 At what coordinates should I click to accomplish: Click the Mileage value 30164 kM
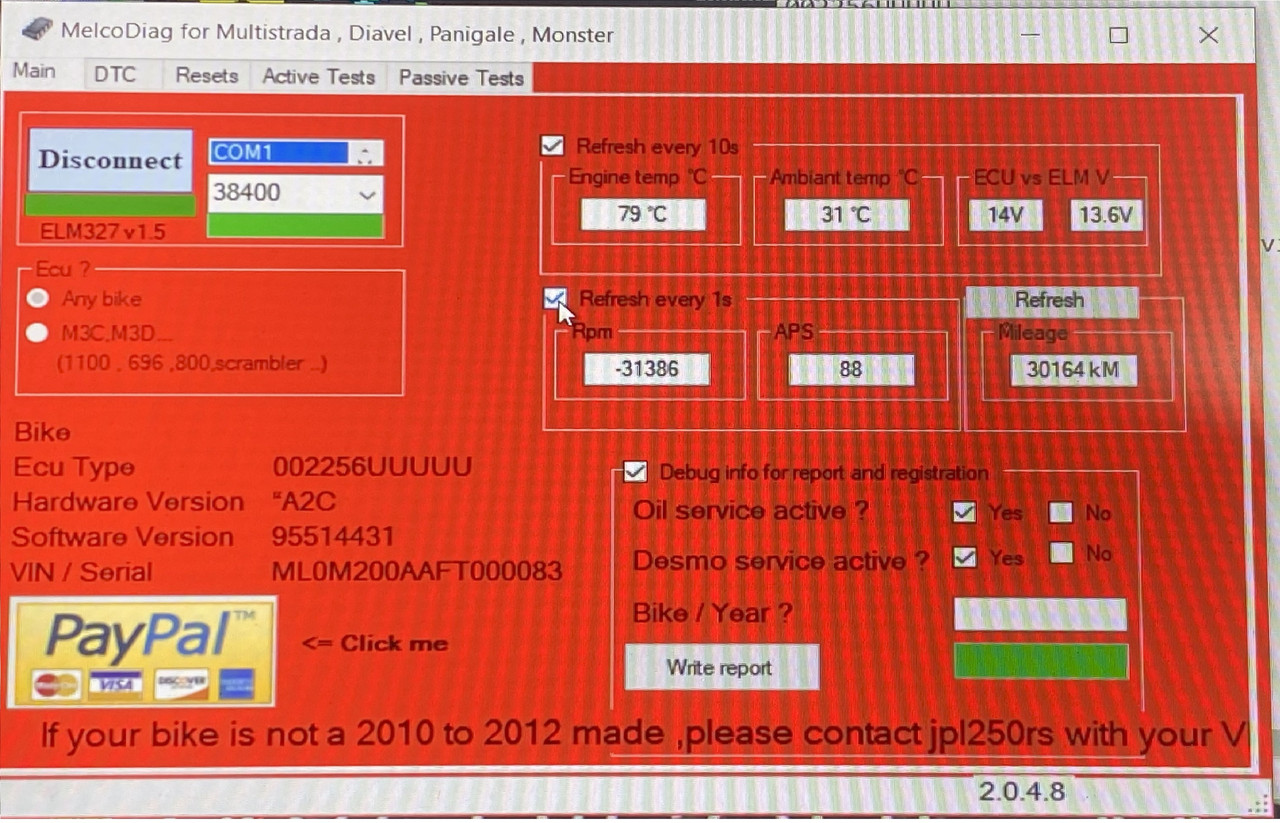[x=1074, y=370]
